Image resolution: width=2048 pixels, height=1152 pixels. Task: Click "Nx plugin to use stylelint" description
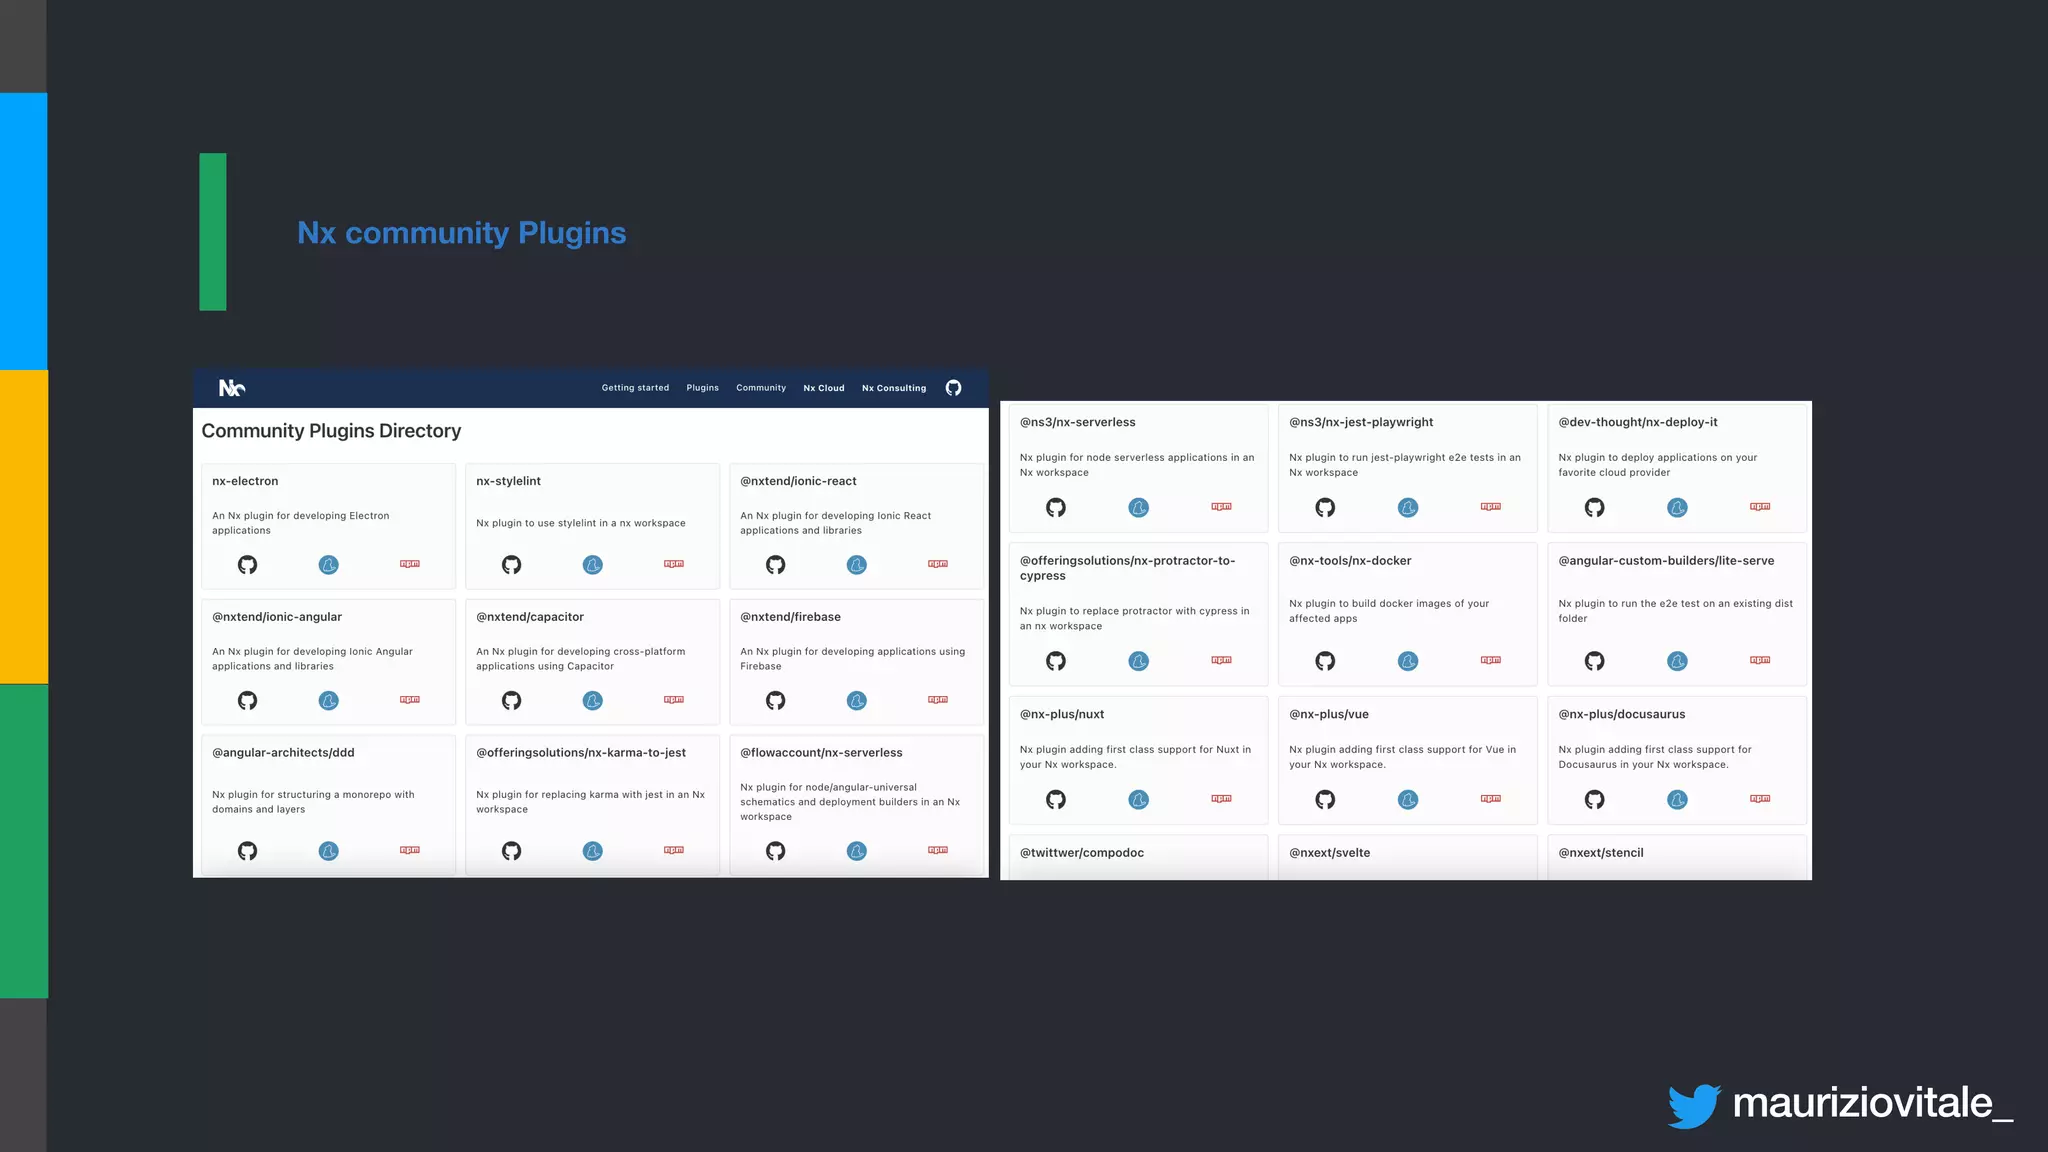coord(581,523)
